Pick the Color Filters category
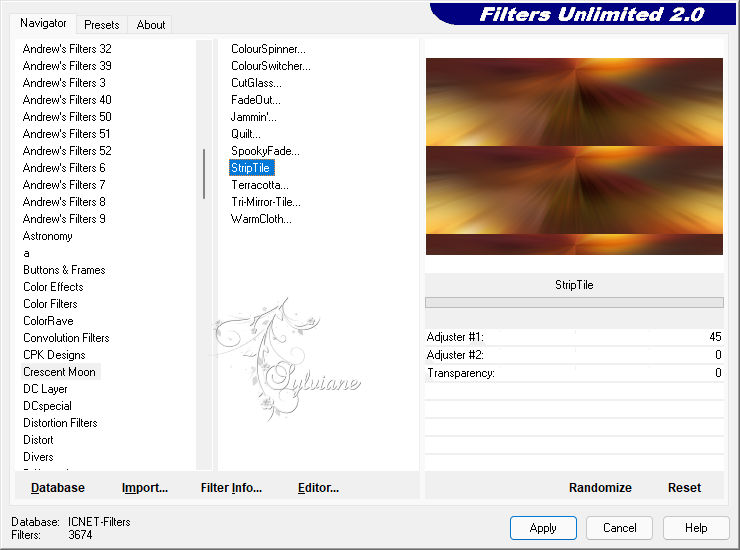The image size is (740, 550). point(50,304)
